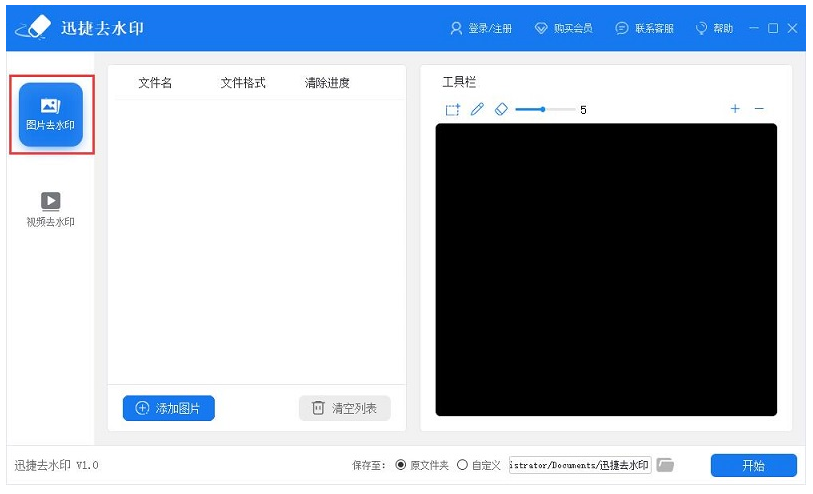Click the 清除进度 column header
813x494 pixels.
327,82
